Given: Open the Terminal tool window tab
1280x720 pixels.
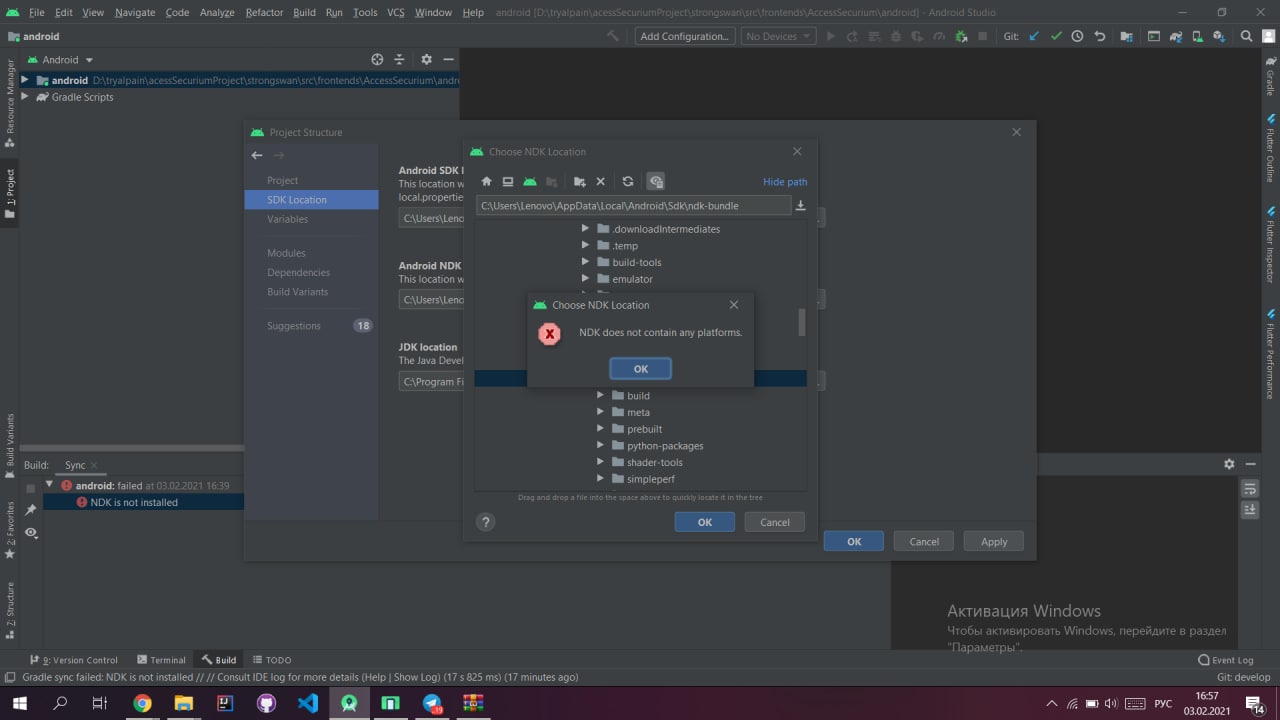Looking at the screenshot, I should tap(161, 660).
